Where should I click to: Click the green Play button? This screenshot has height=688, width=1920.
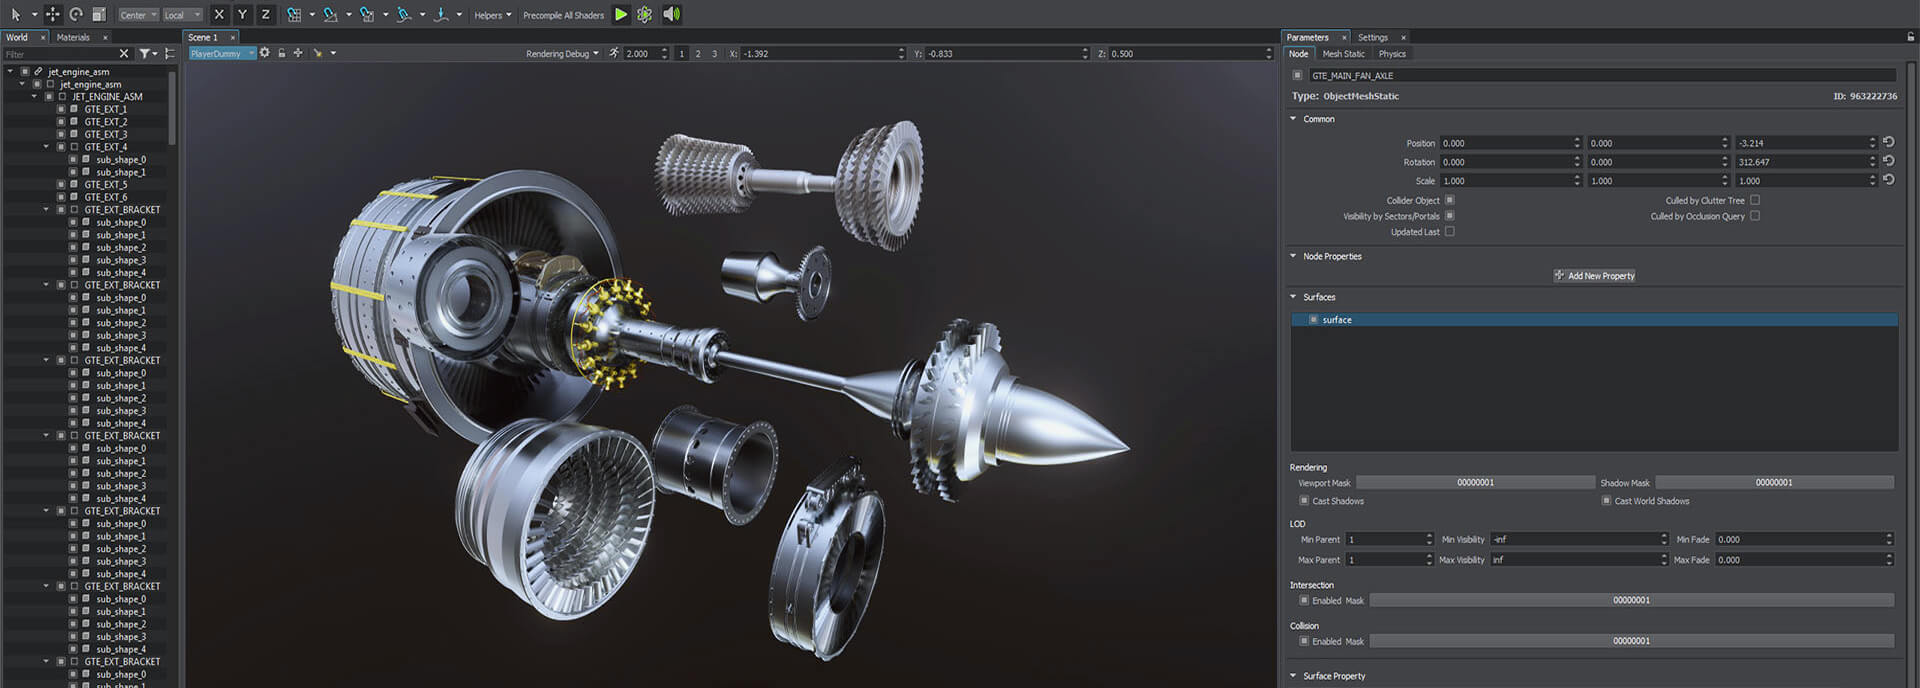click(621, 14)
